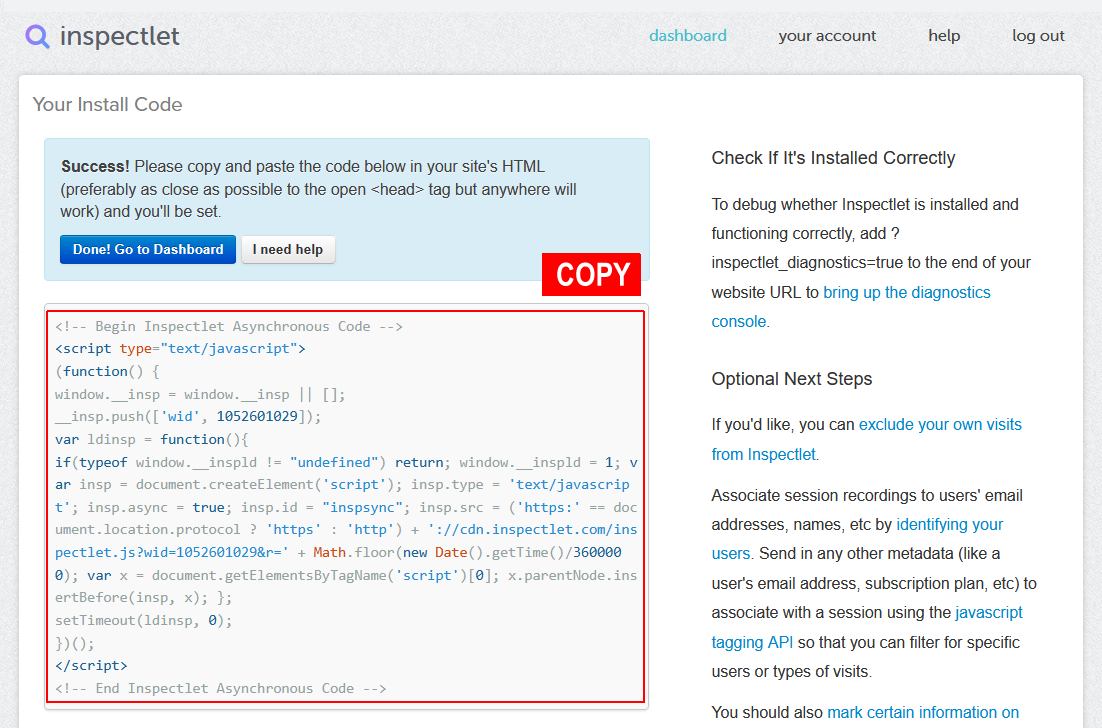Open the dashboard menu item
The width and height of the screenshot is (1102, 728).
click(x=688, y=36)
